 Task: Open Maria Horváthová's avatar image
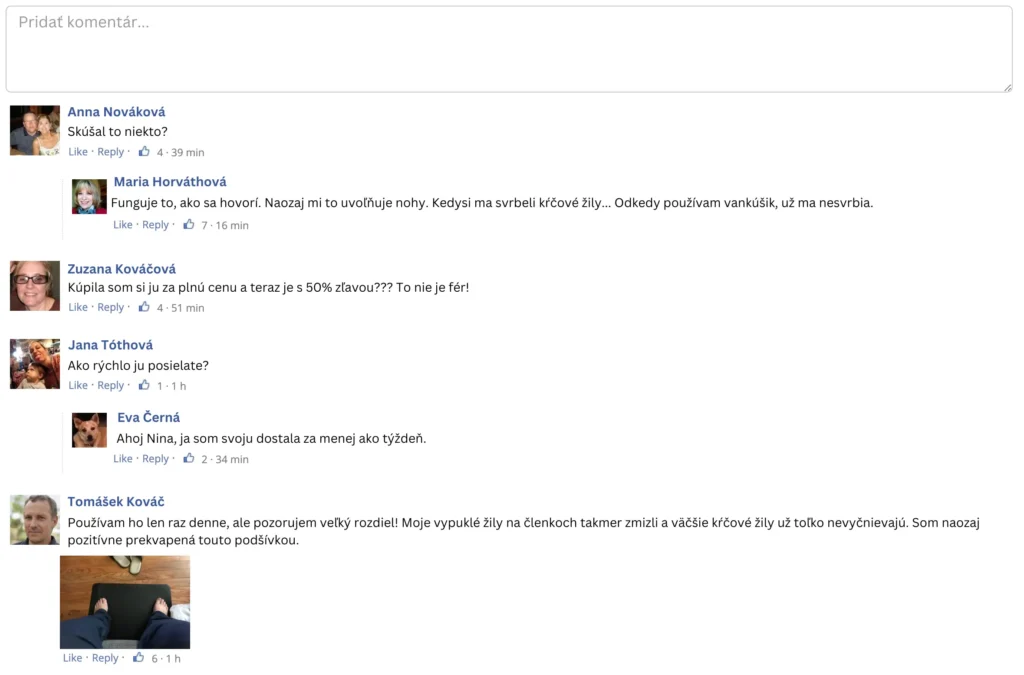[89, 197]
